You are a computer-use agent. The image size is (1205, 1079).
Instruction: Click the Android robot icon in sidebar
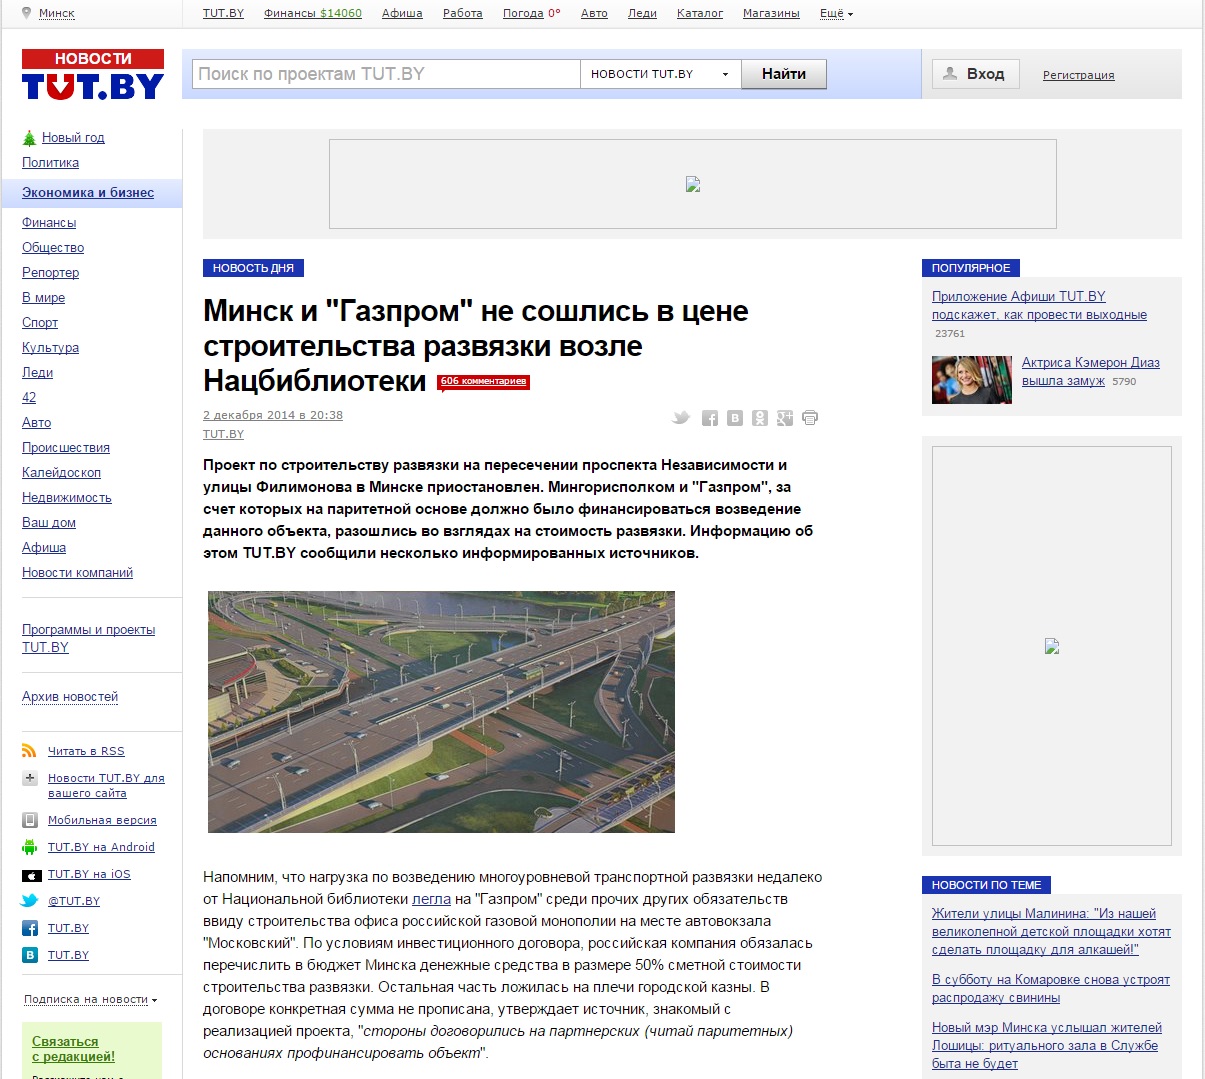[x=30, y=847]
